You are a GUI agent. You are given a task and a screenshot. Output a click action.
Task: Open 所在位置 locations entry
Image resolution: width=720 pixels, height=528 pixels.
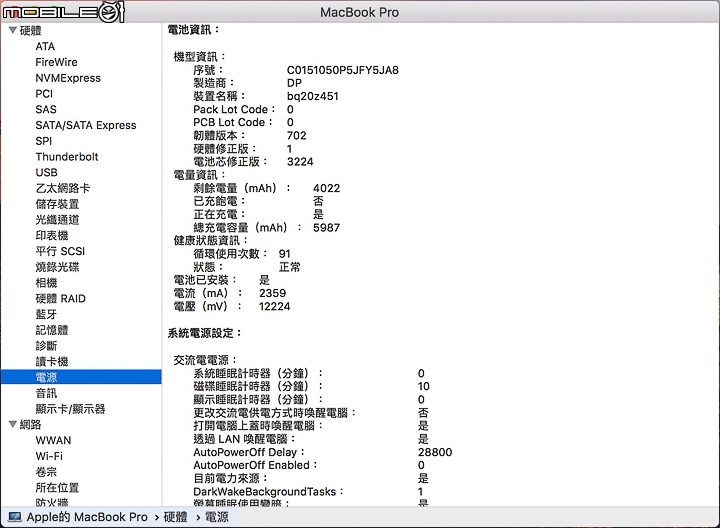pyautogui.click(x=57, y=488)
